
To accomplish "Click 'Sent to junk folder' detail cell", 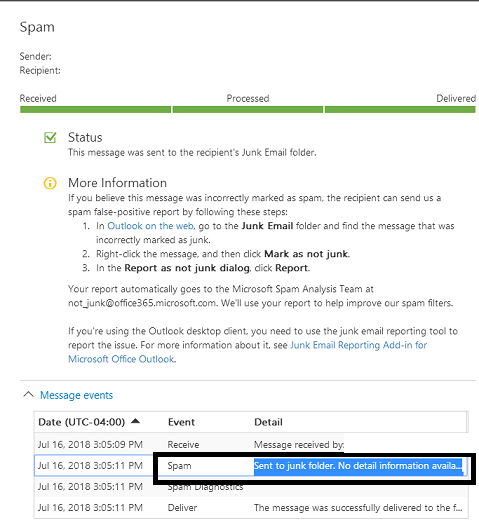I will click(x=358, y=466).
